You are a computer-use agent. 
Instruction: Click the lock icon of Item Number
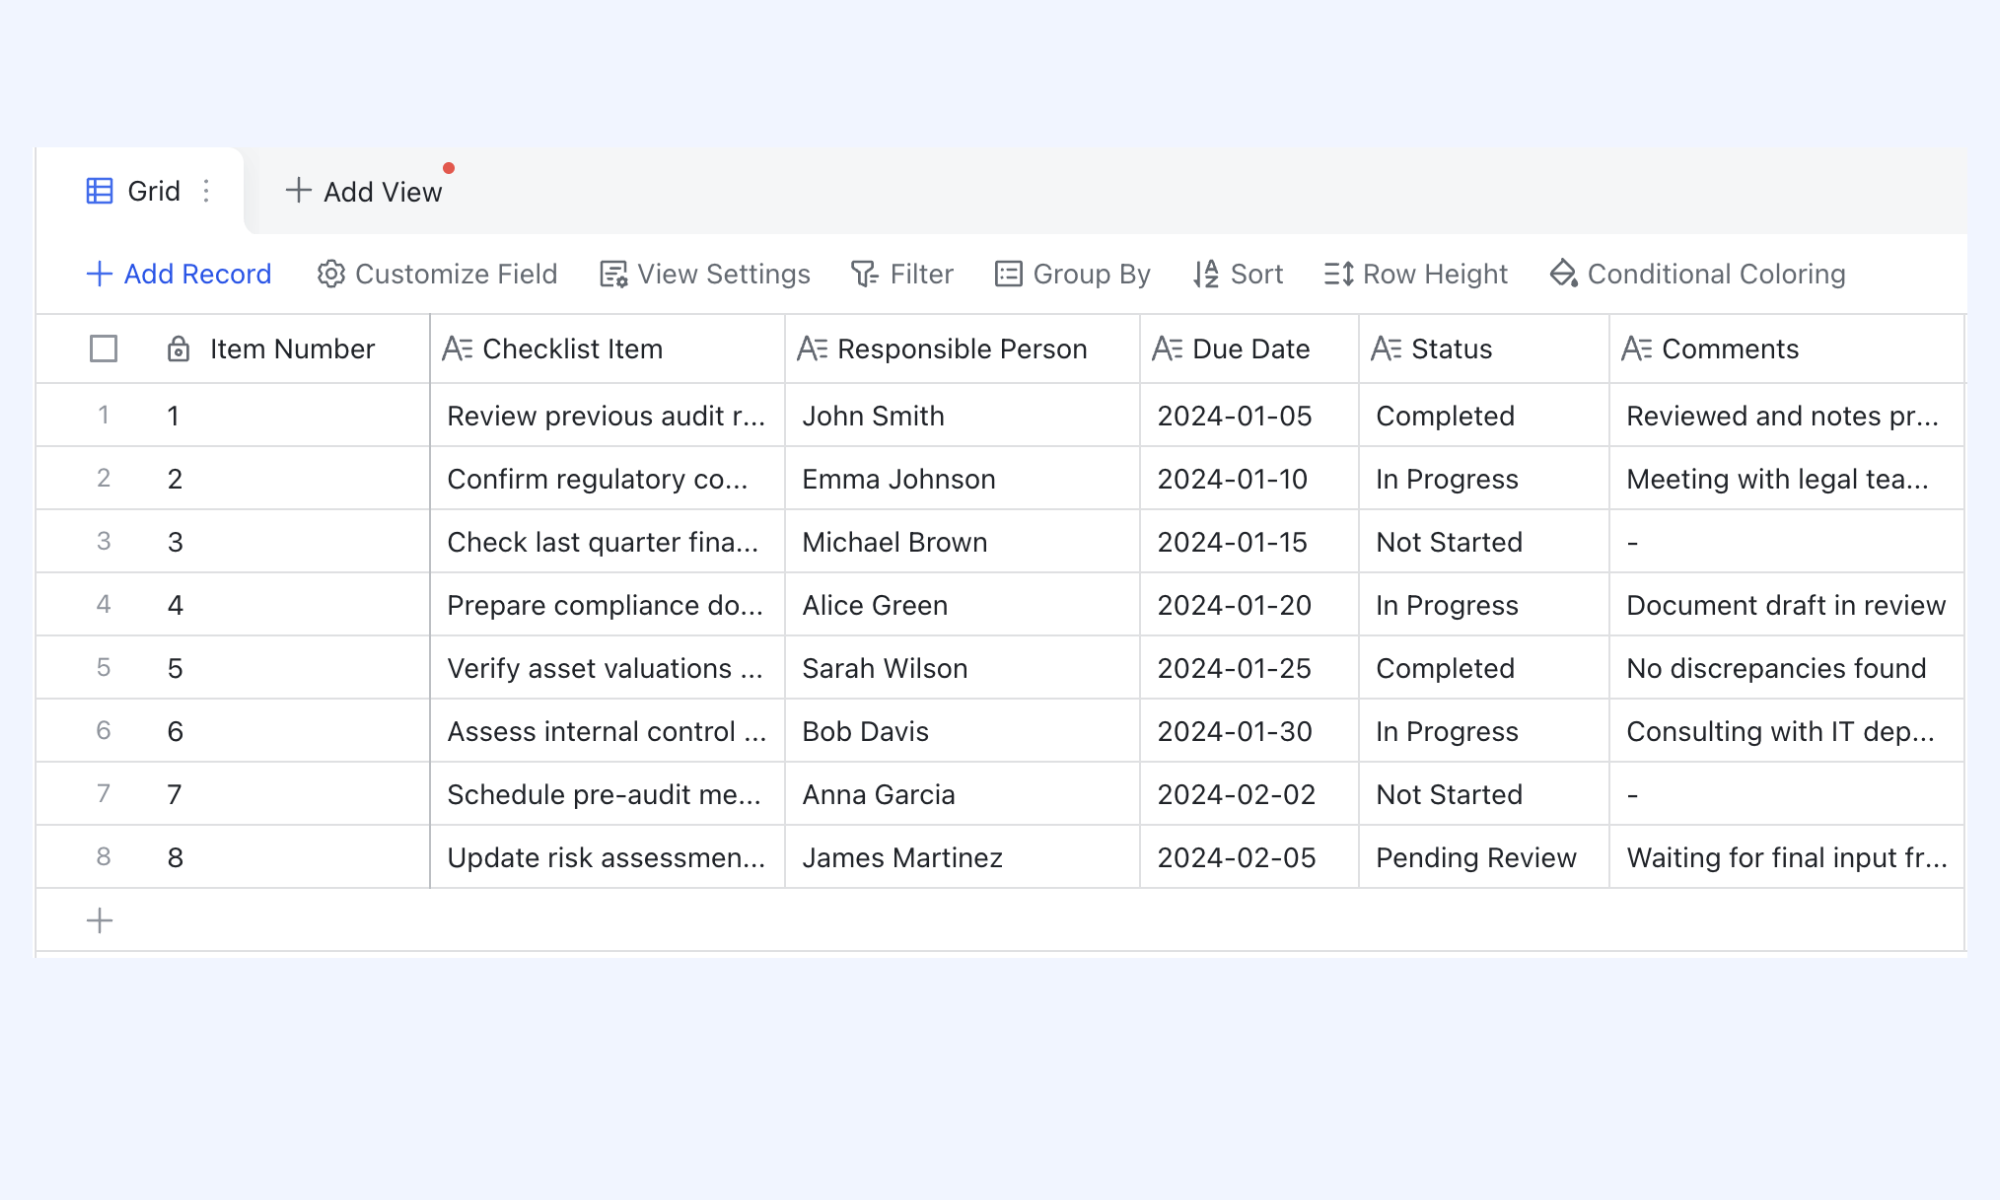(x=178, y=349)
